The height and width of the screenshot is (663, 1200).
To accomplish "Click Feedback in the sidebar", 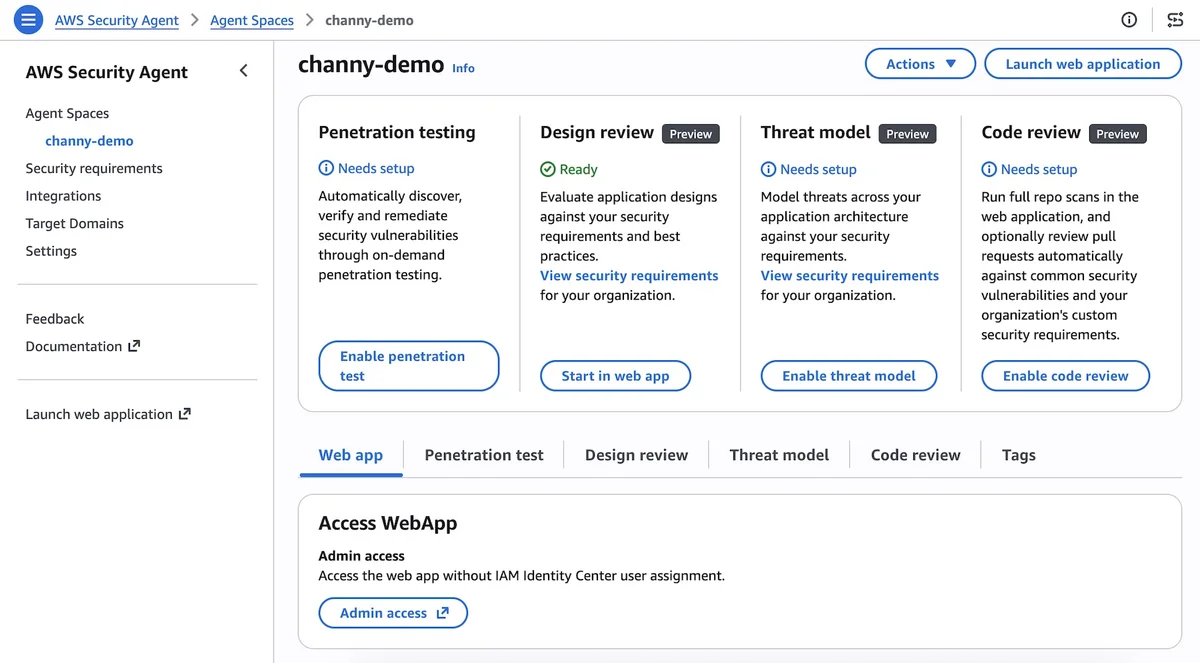I will point(55,319).
